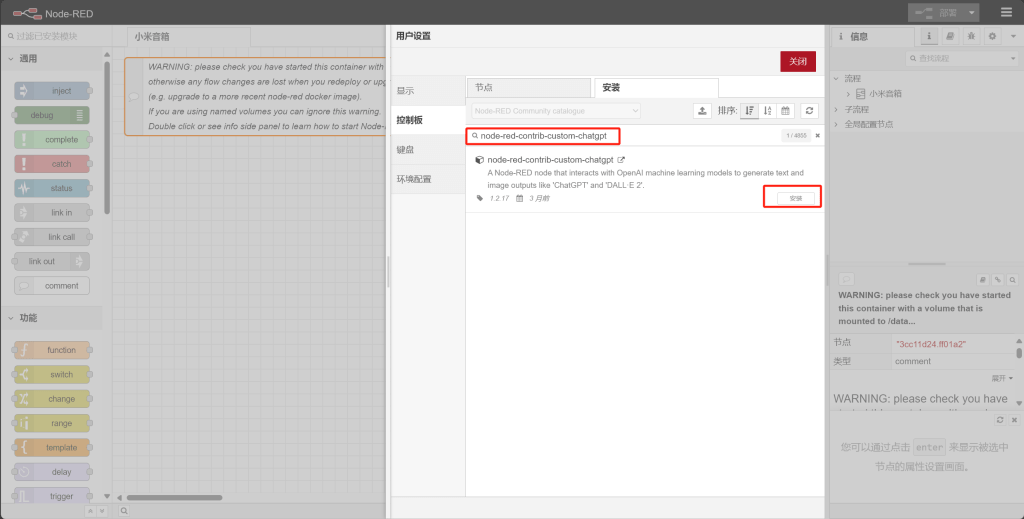This screenshot has height=519, width=1024.
Task: Open the 环境配置 settings section
Action: 428,179
